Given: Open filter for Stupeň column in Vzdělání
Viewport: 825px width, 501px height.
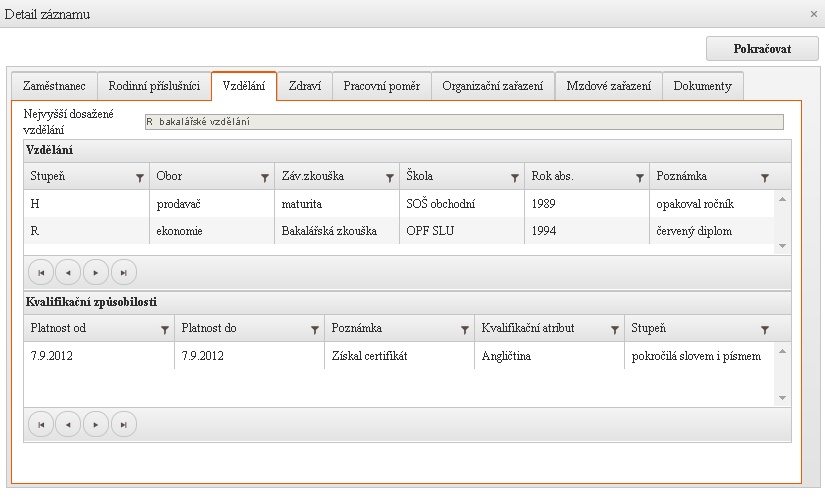Looking at the screenshot, I should click(x=140, y=177).
